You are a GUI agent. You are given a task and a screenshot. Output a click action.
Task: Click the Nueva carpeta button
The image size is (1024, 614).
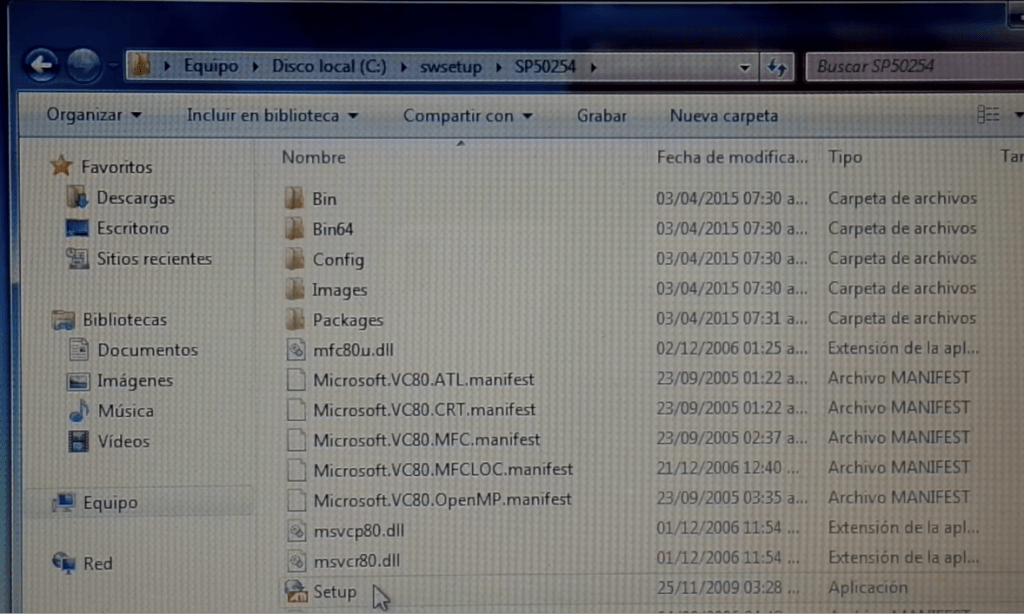click(x=723, y=116)
